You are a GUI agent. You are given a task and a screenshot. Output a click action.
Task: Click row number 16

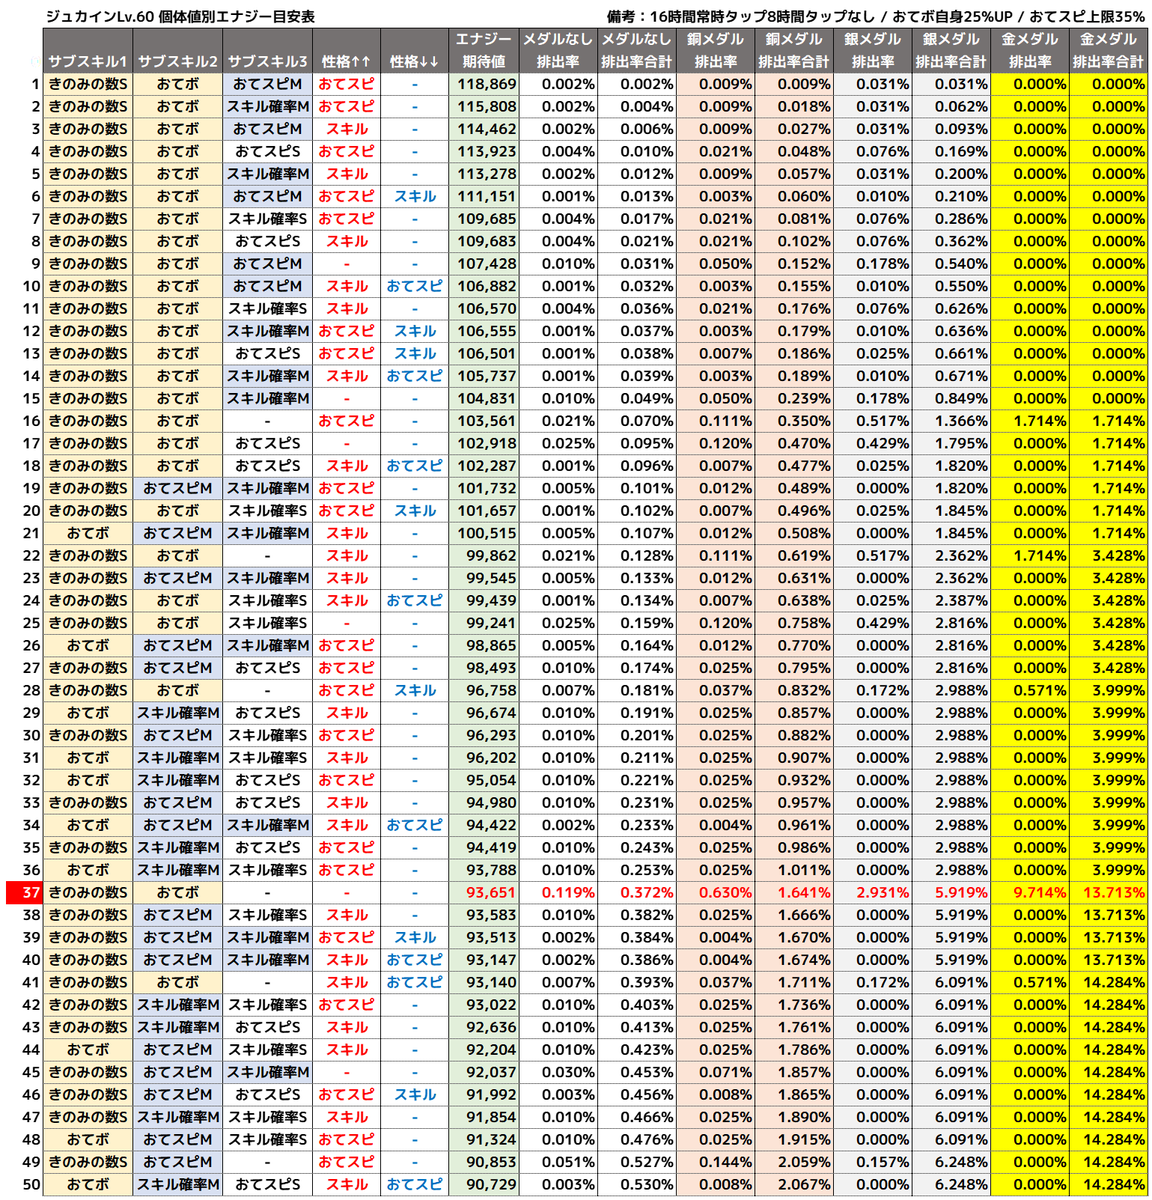31,421
